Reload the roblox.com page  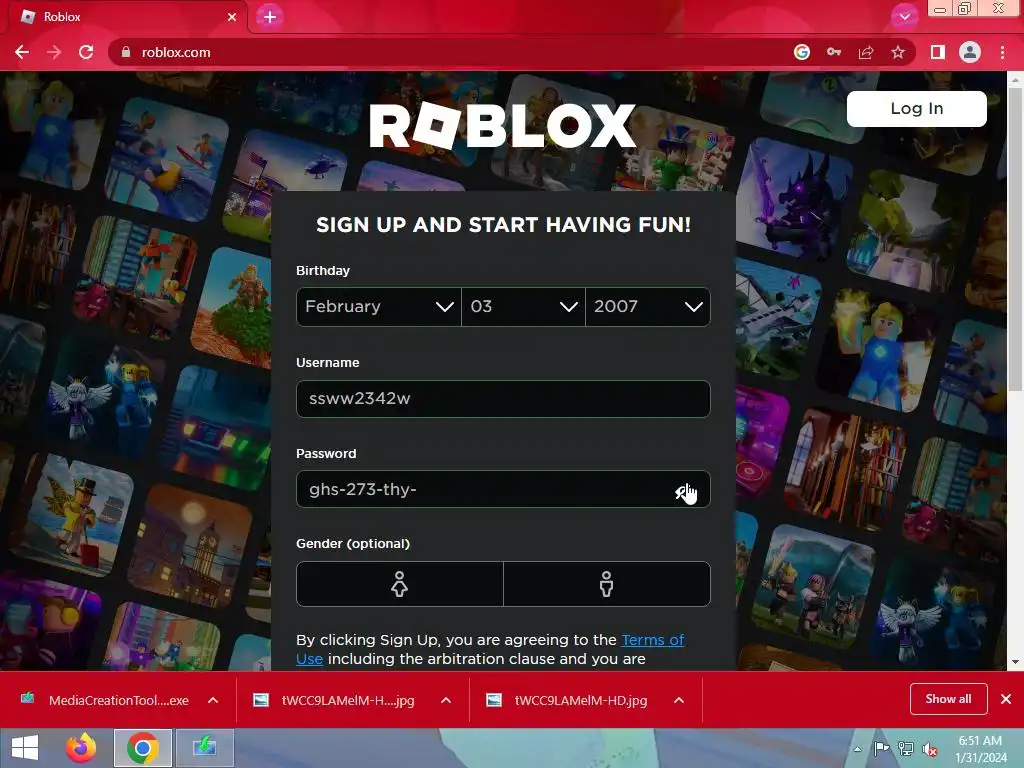coord(86,52)
